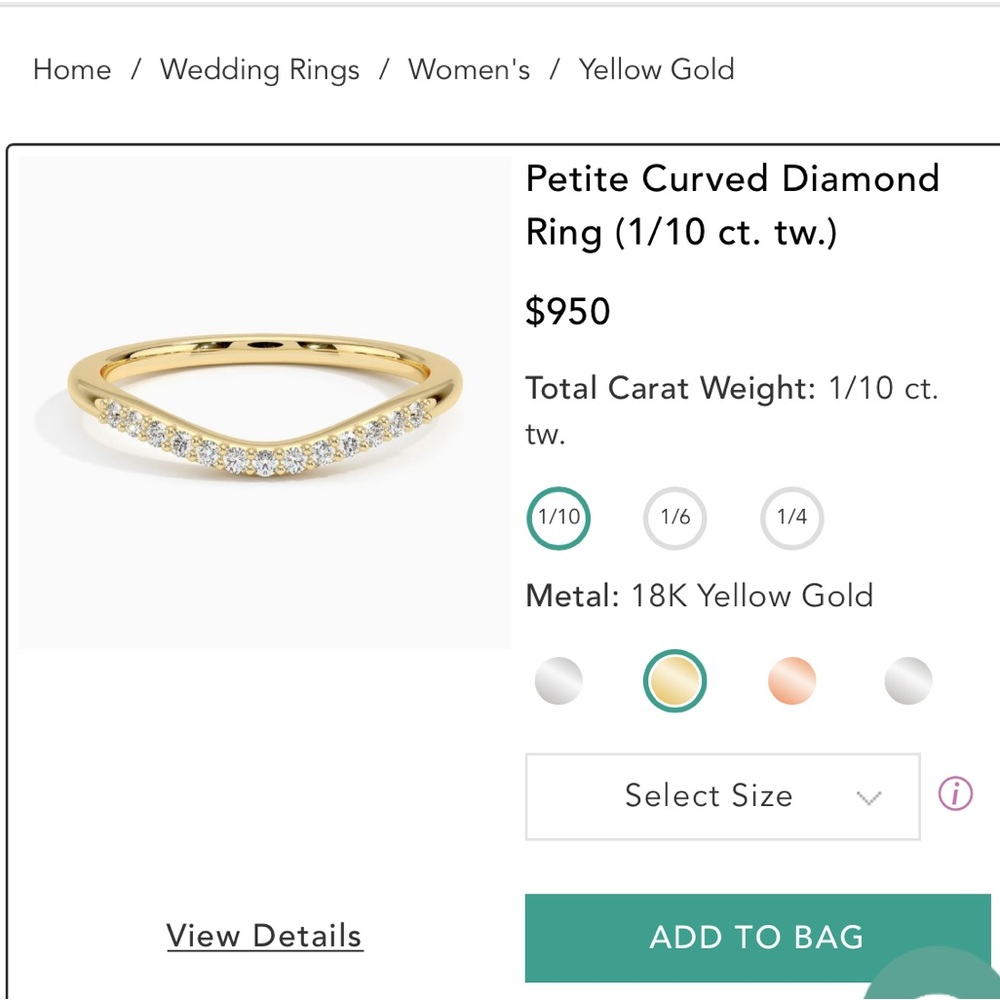This screenshot has width=1000, height=1000.
Task: Click the Select Size chevron arrow
Action: point(870,797)
